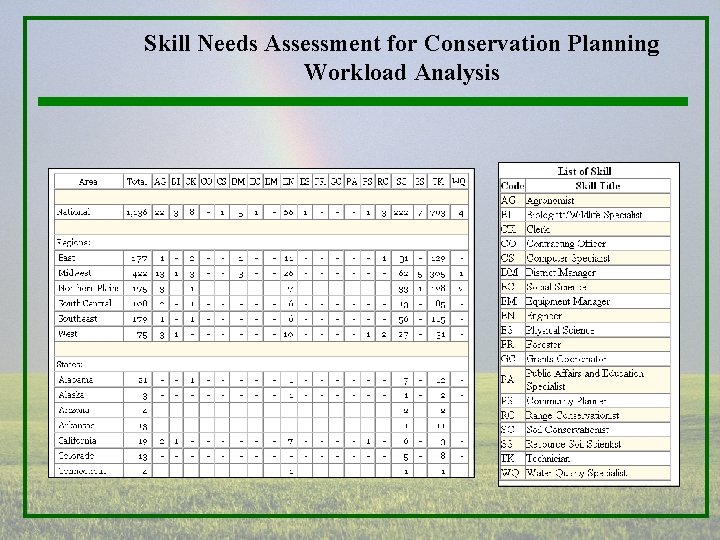Screen dimensions: 720x540
Task: Click the 'AG' column header in the workload table
Action: click(160, 182)
